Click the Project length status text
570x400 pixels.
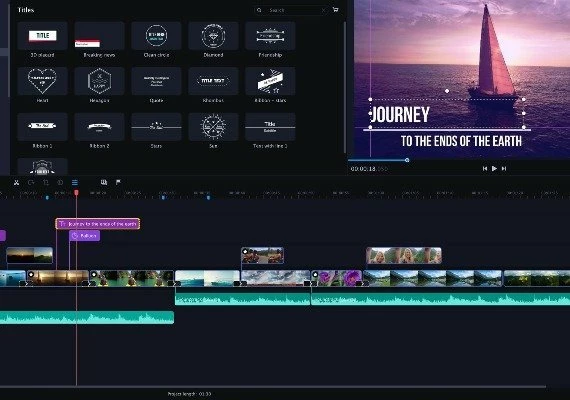point(189,394)
